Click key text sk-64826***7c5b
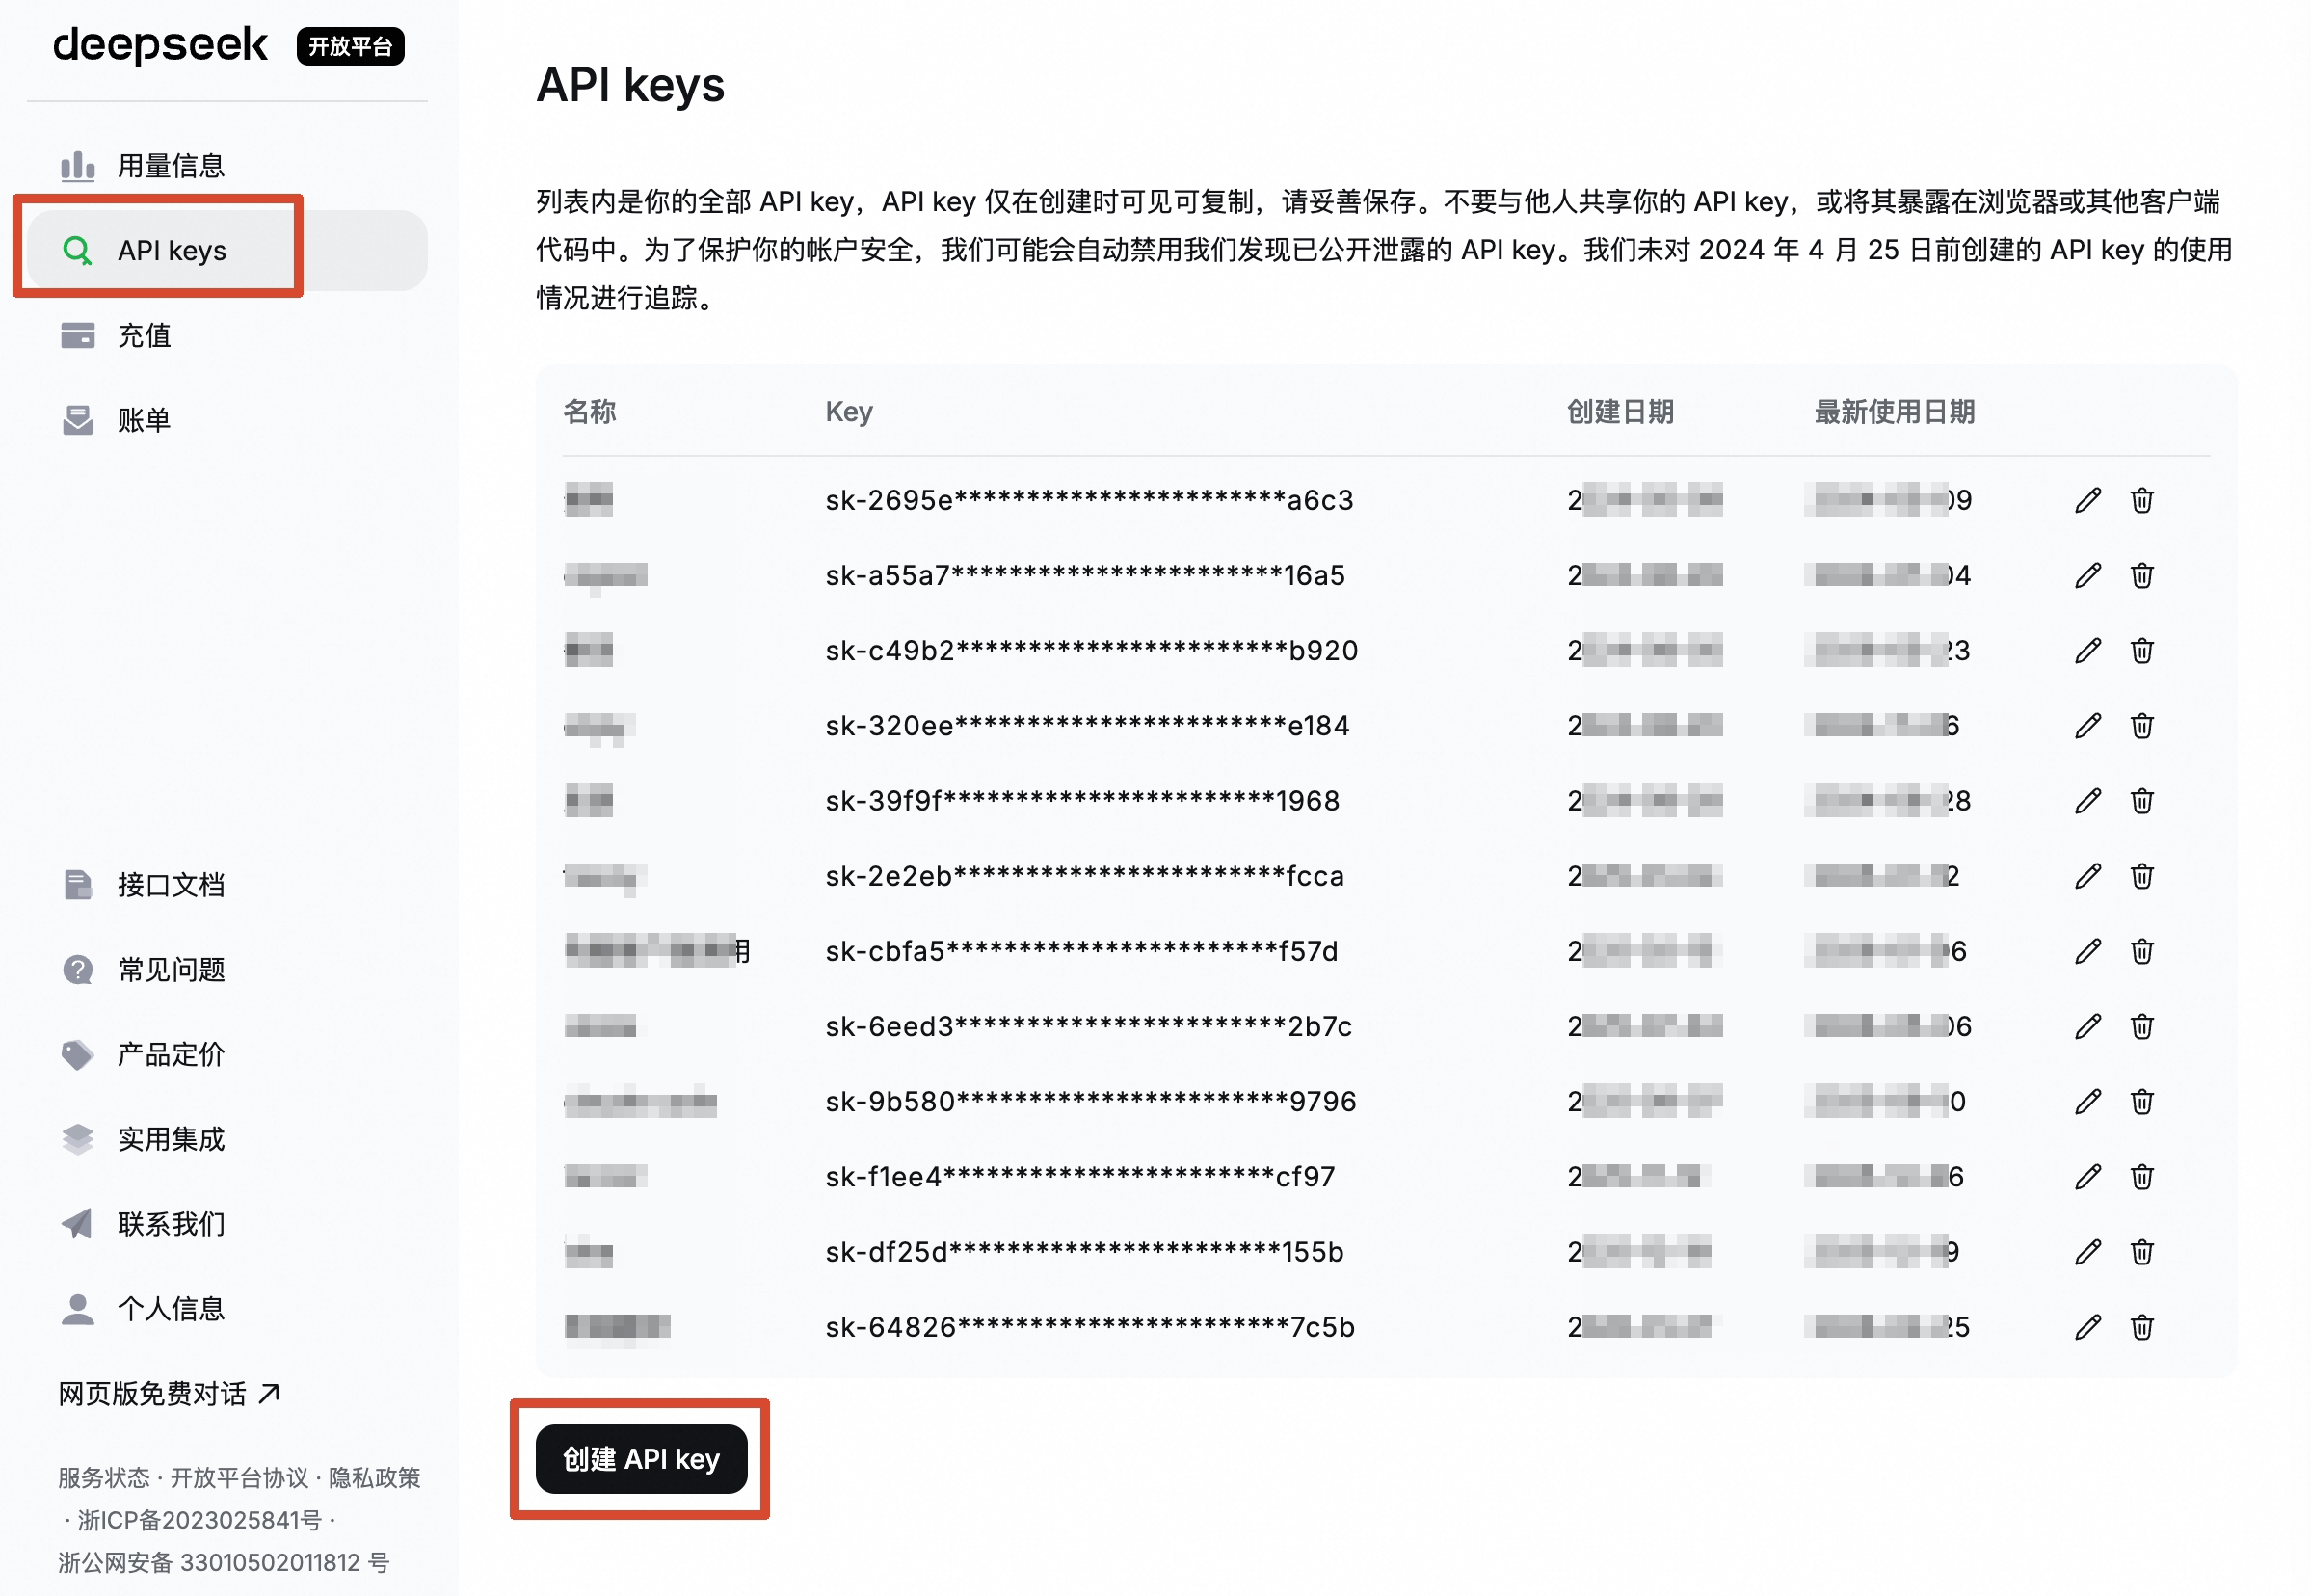The height and width of the screenshot is (1596, 2311). click(1089, 1327)
